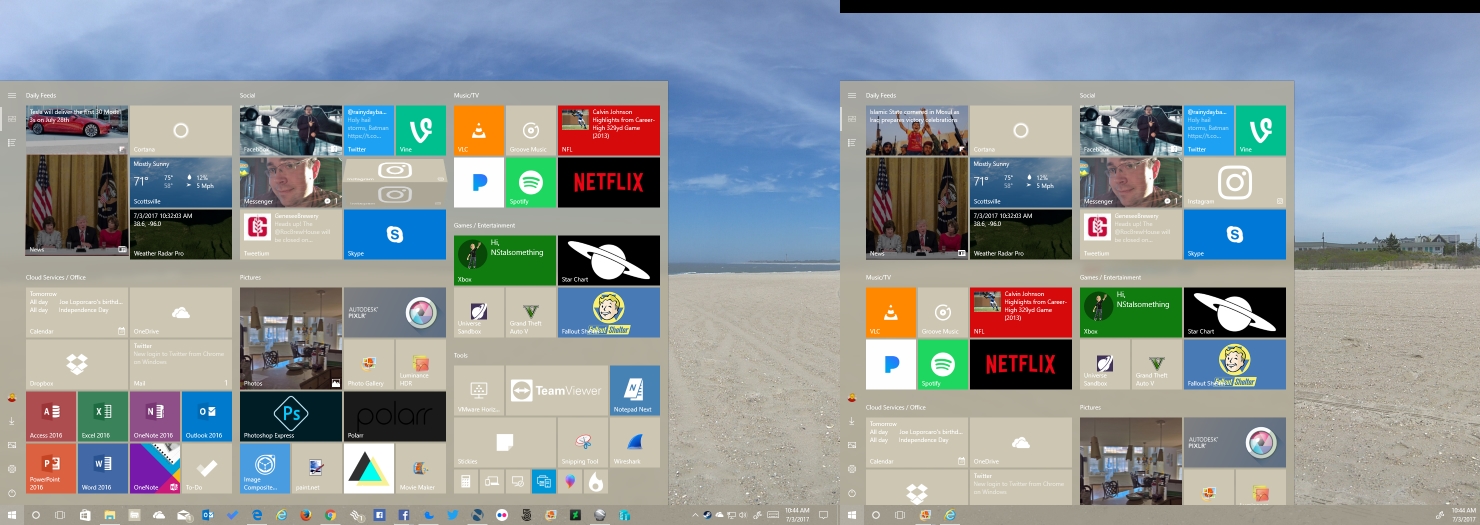1480x525 pixels.
Task: Open user account avatar in left Start menu
Action: tap(12, 397)
